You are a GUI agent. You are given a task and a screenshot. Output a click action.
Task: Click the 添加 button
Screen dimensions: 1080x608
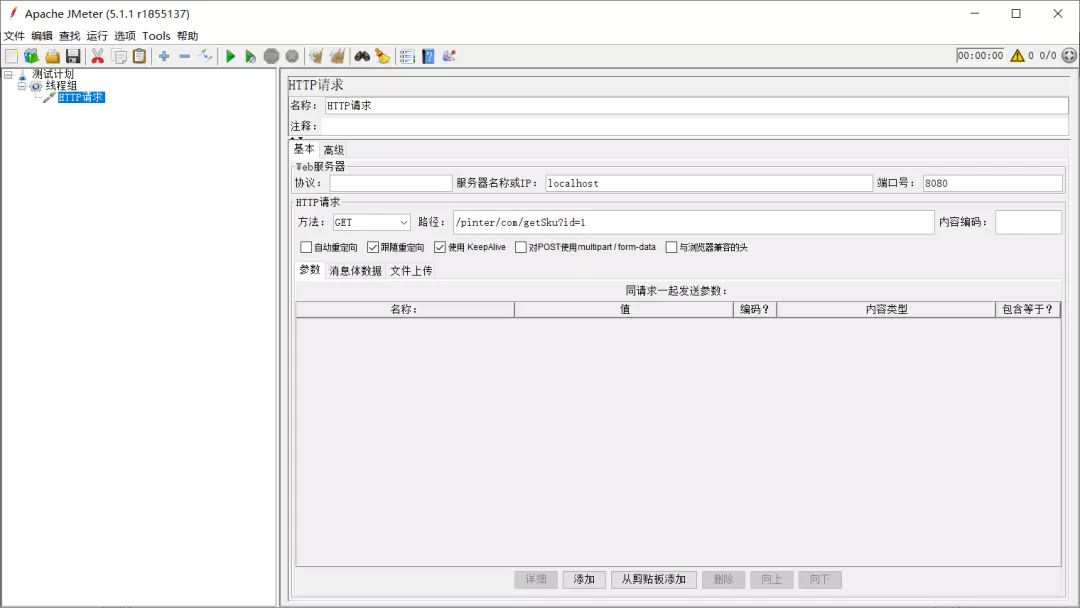(x=584, y=579)
